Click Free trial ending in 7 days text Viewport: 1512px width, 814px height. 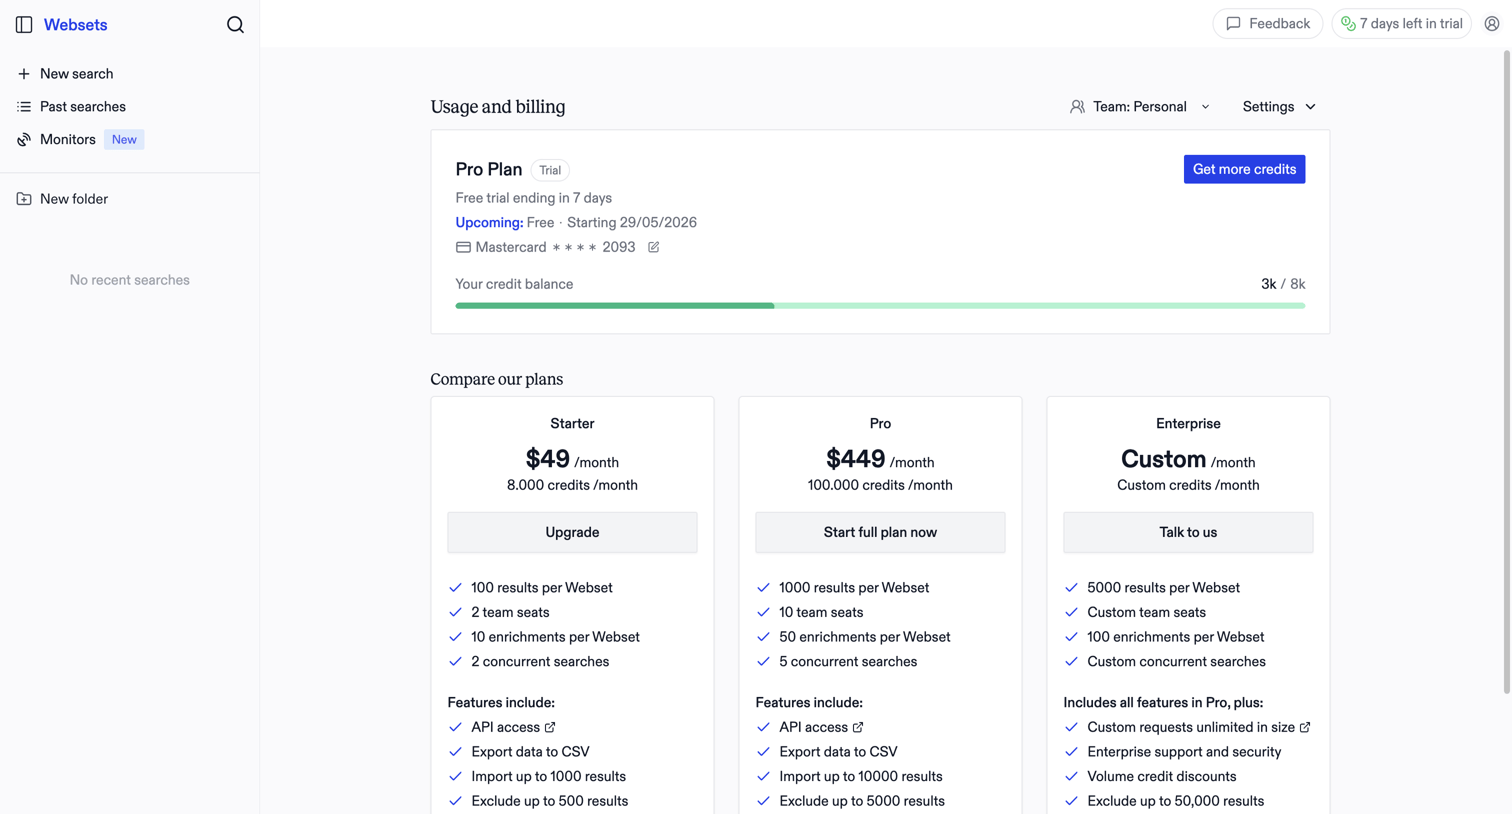[533, 198]
